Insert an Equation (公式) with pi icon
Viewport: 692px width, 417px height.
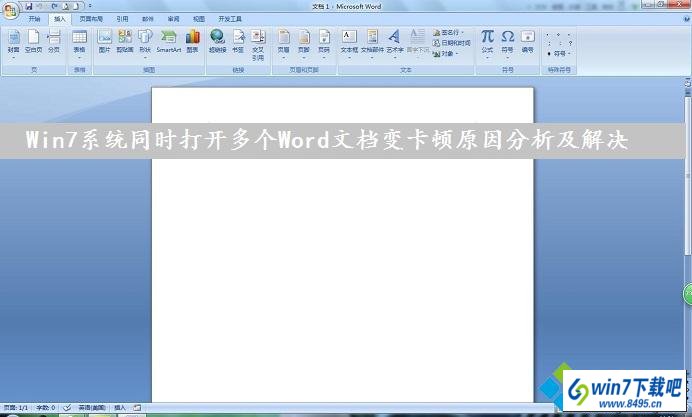pos(487,44)
